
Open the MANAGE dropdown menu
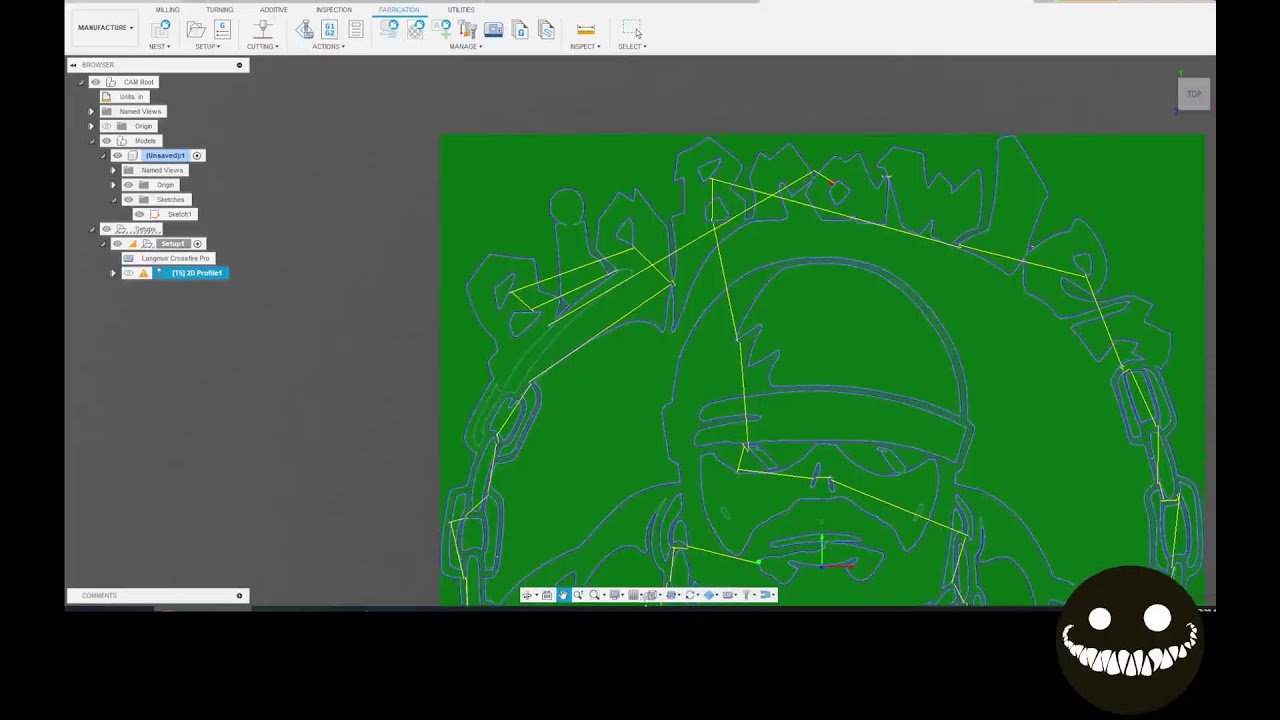coord(466,47)
